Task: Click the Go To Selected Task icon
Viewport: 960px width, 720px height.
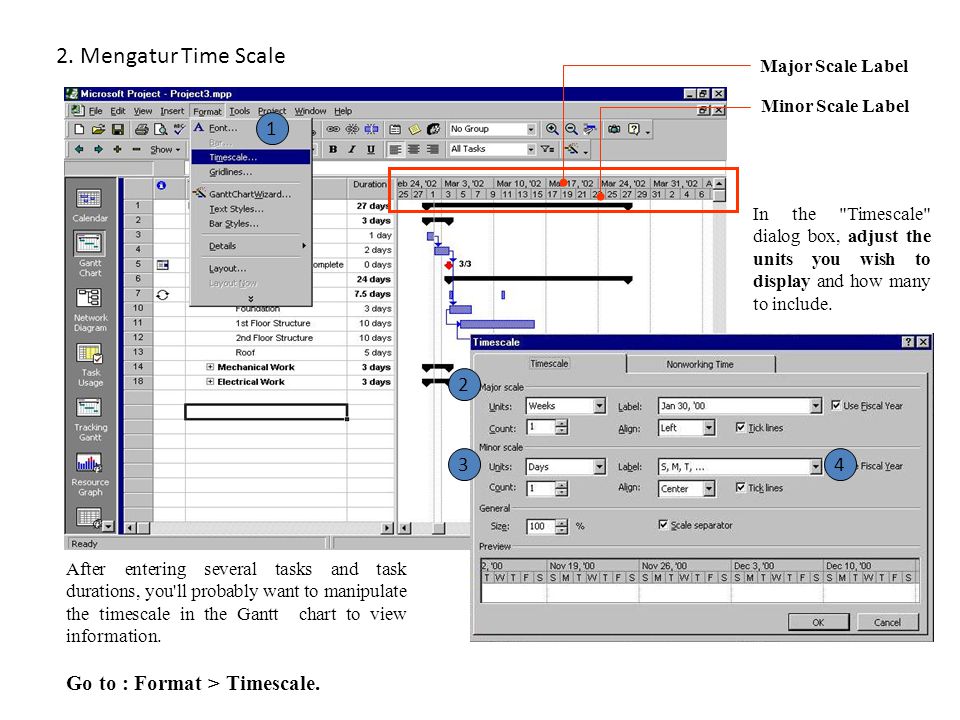Action: point(590,129)
